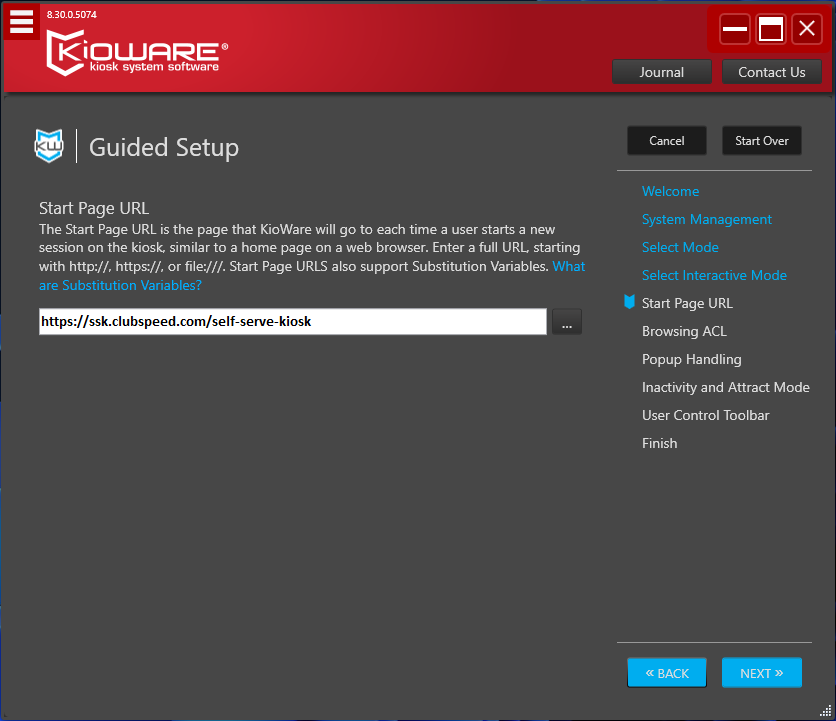Open Contact Us
The width and height of the screenshot is (836, 721).
pyautogui.click(x=771, y=72)
